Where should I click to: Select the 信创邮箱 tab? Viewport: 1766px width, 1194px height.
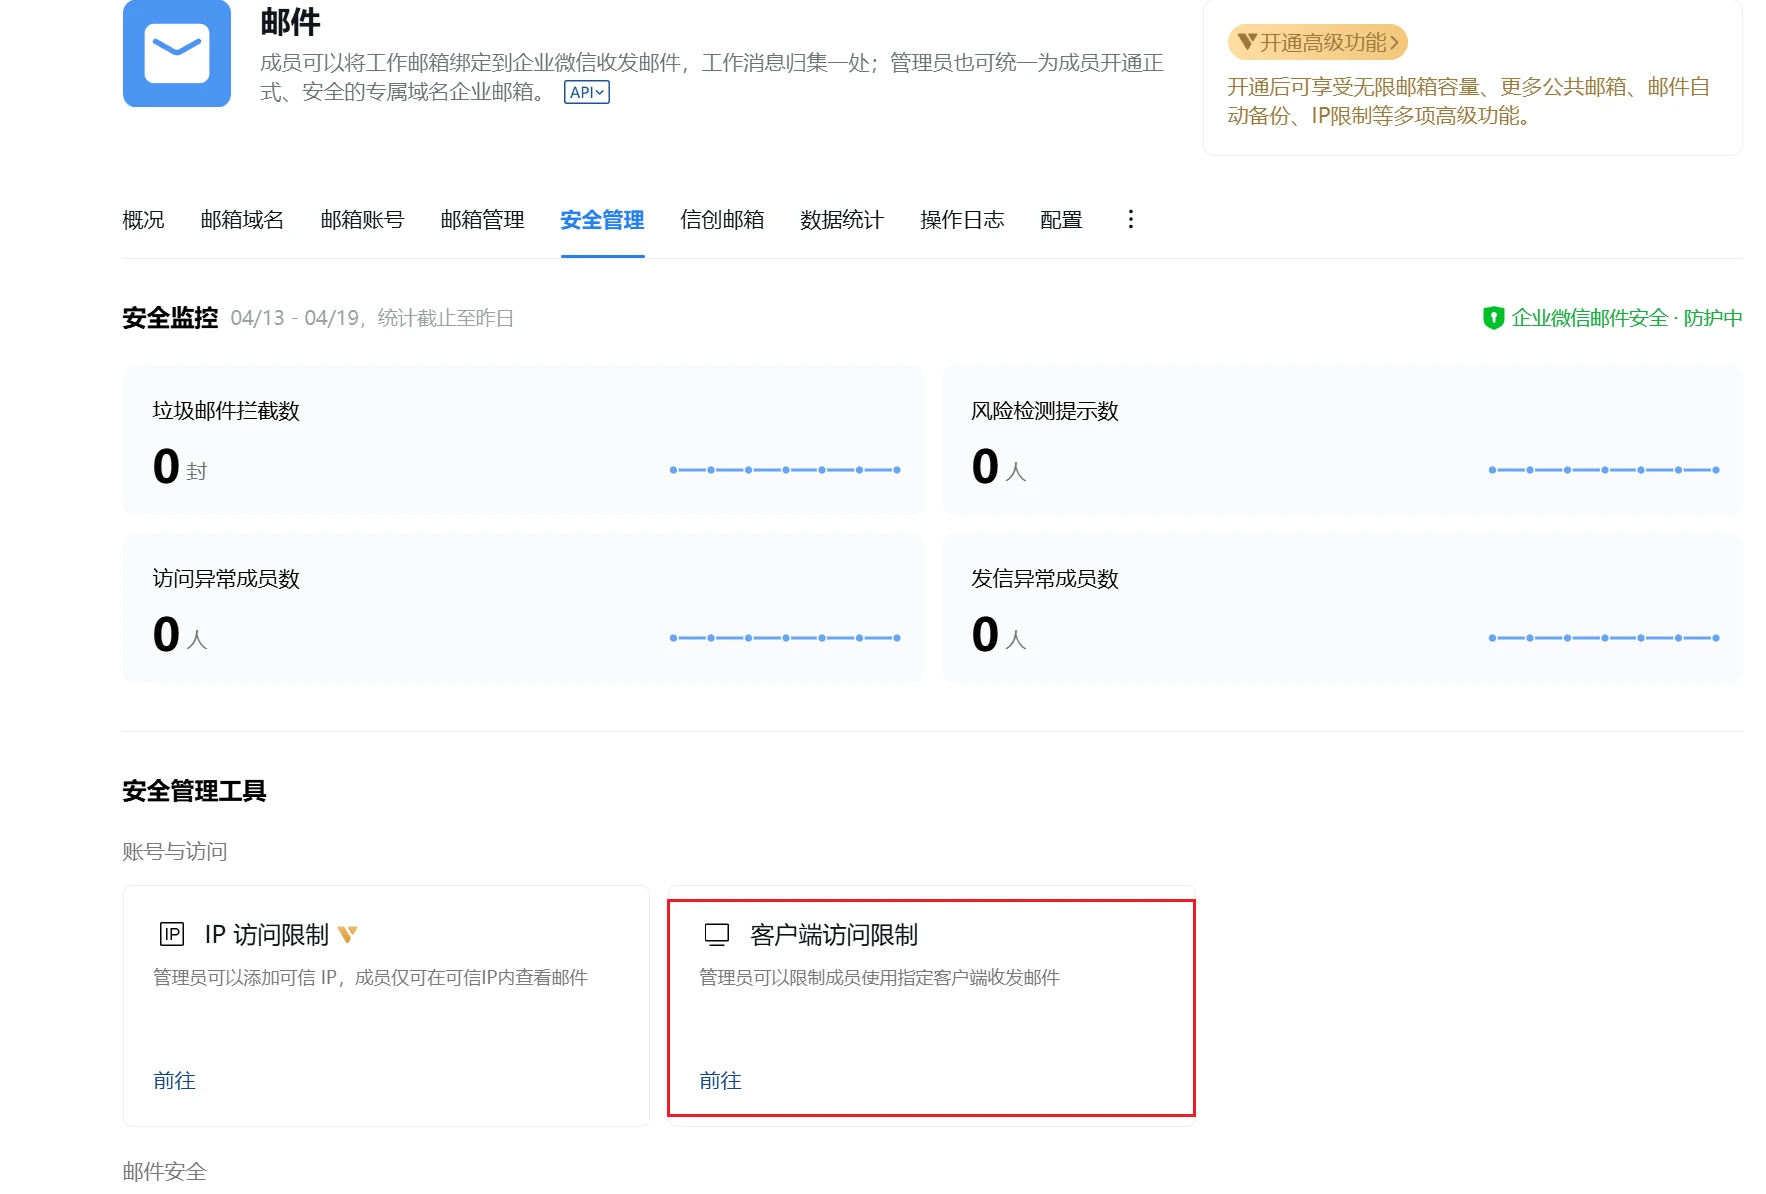click(x=722, y=220)
